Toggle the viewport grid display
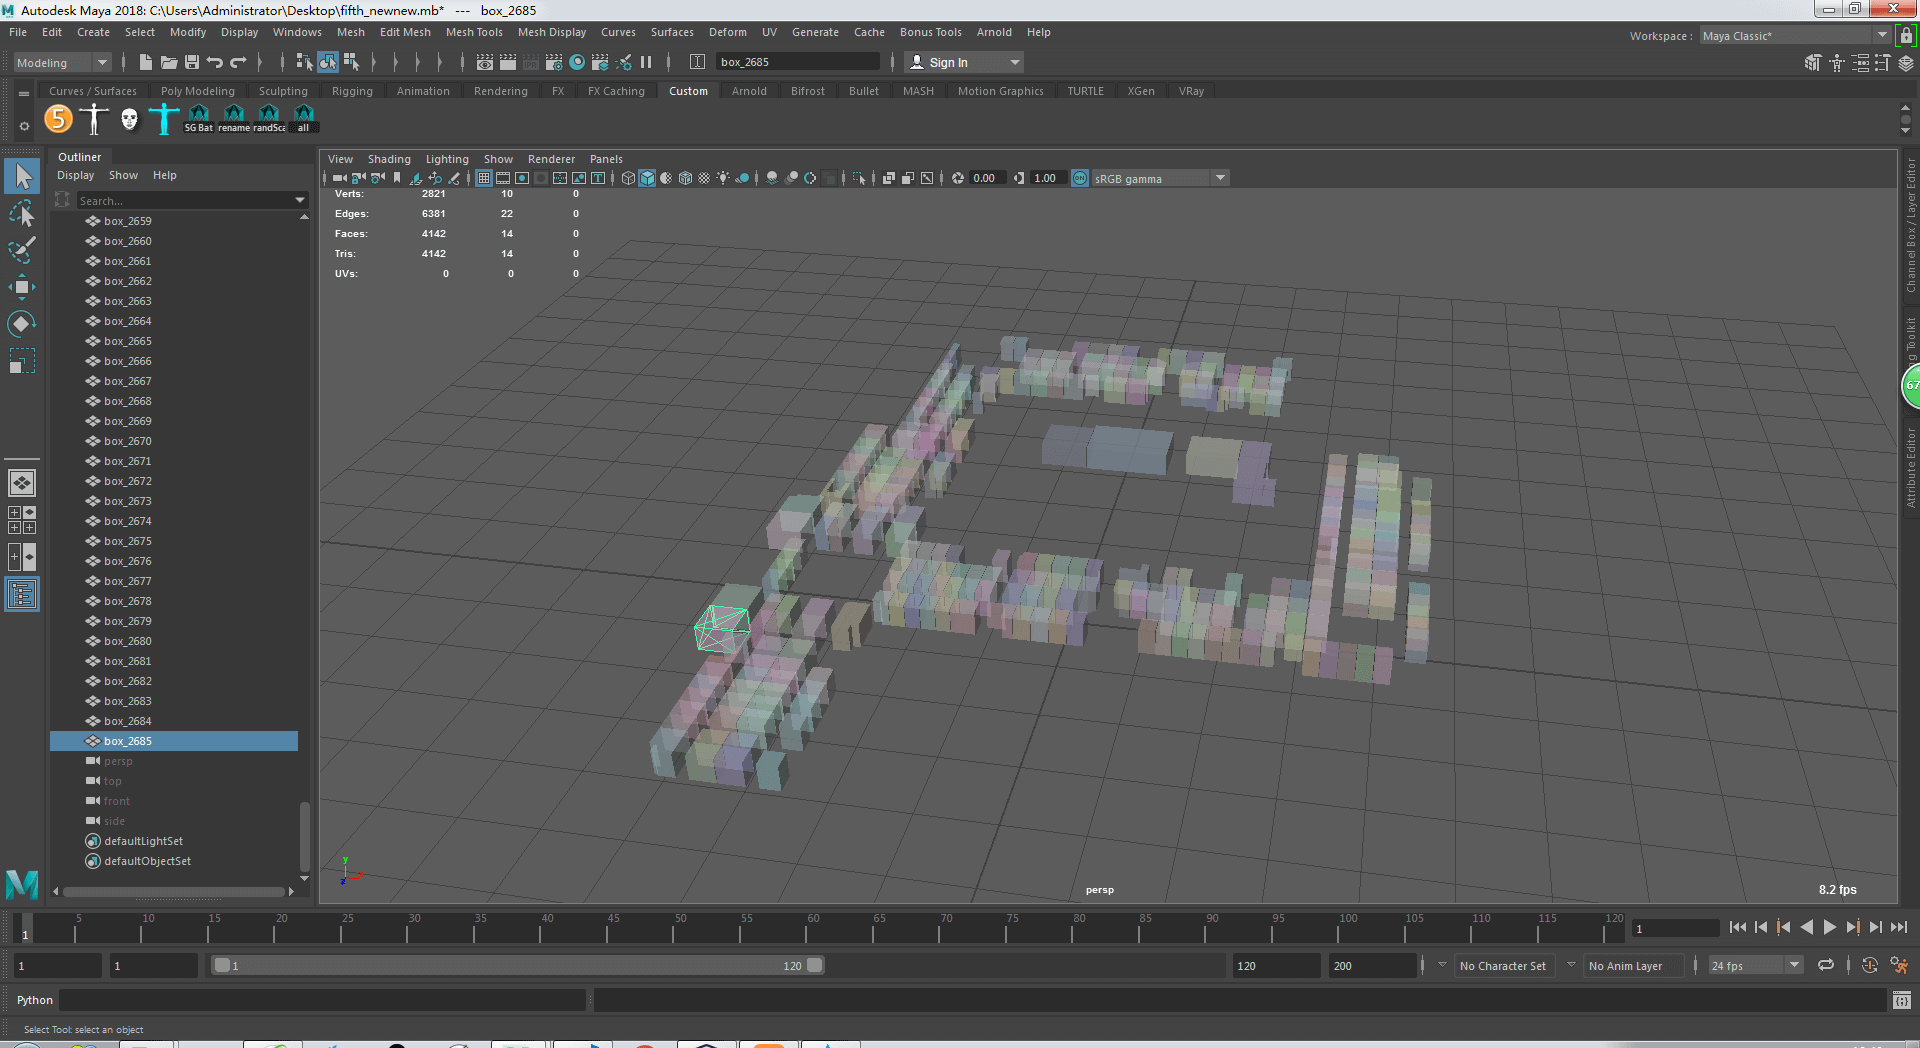This screenshot has width=1920, height=1048. [484, 178]
